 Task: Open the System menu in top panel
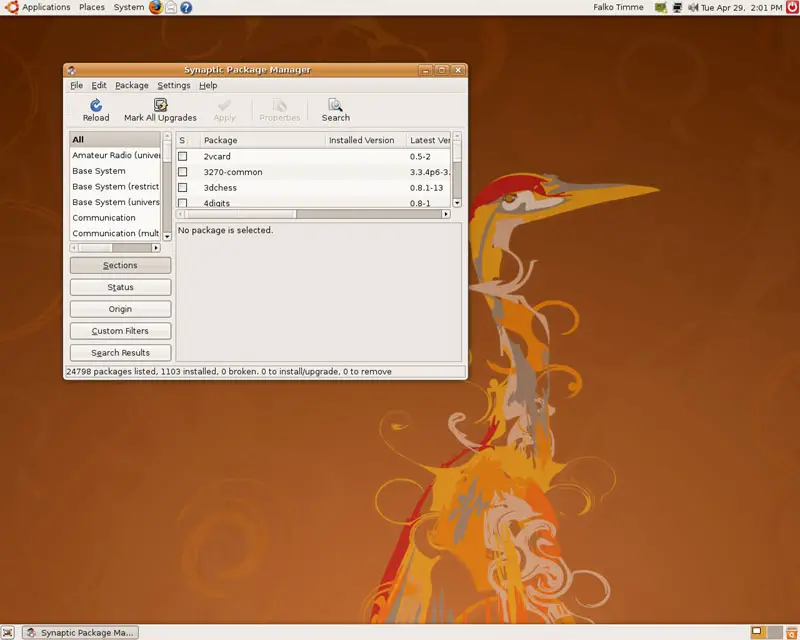(x=128, y=7)
